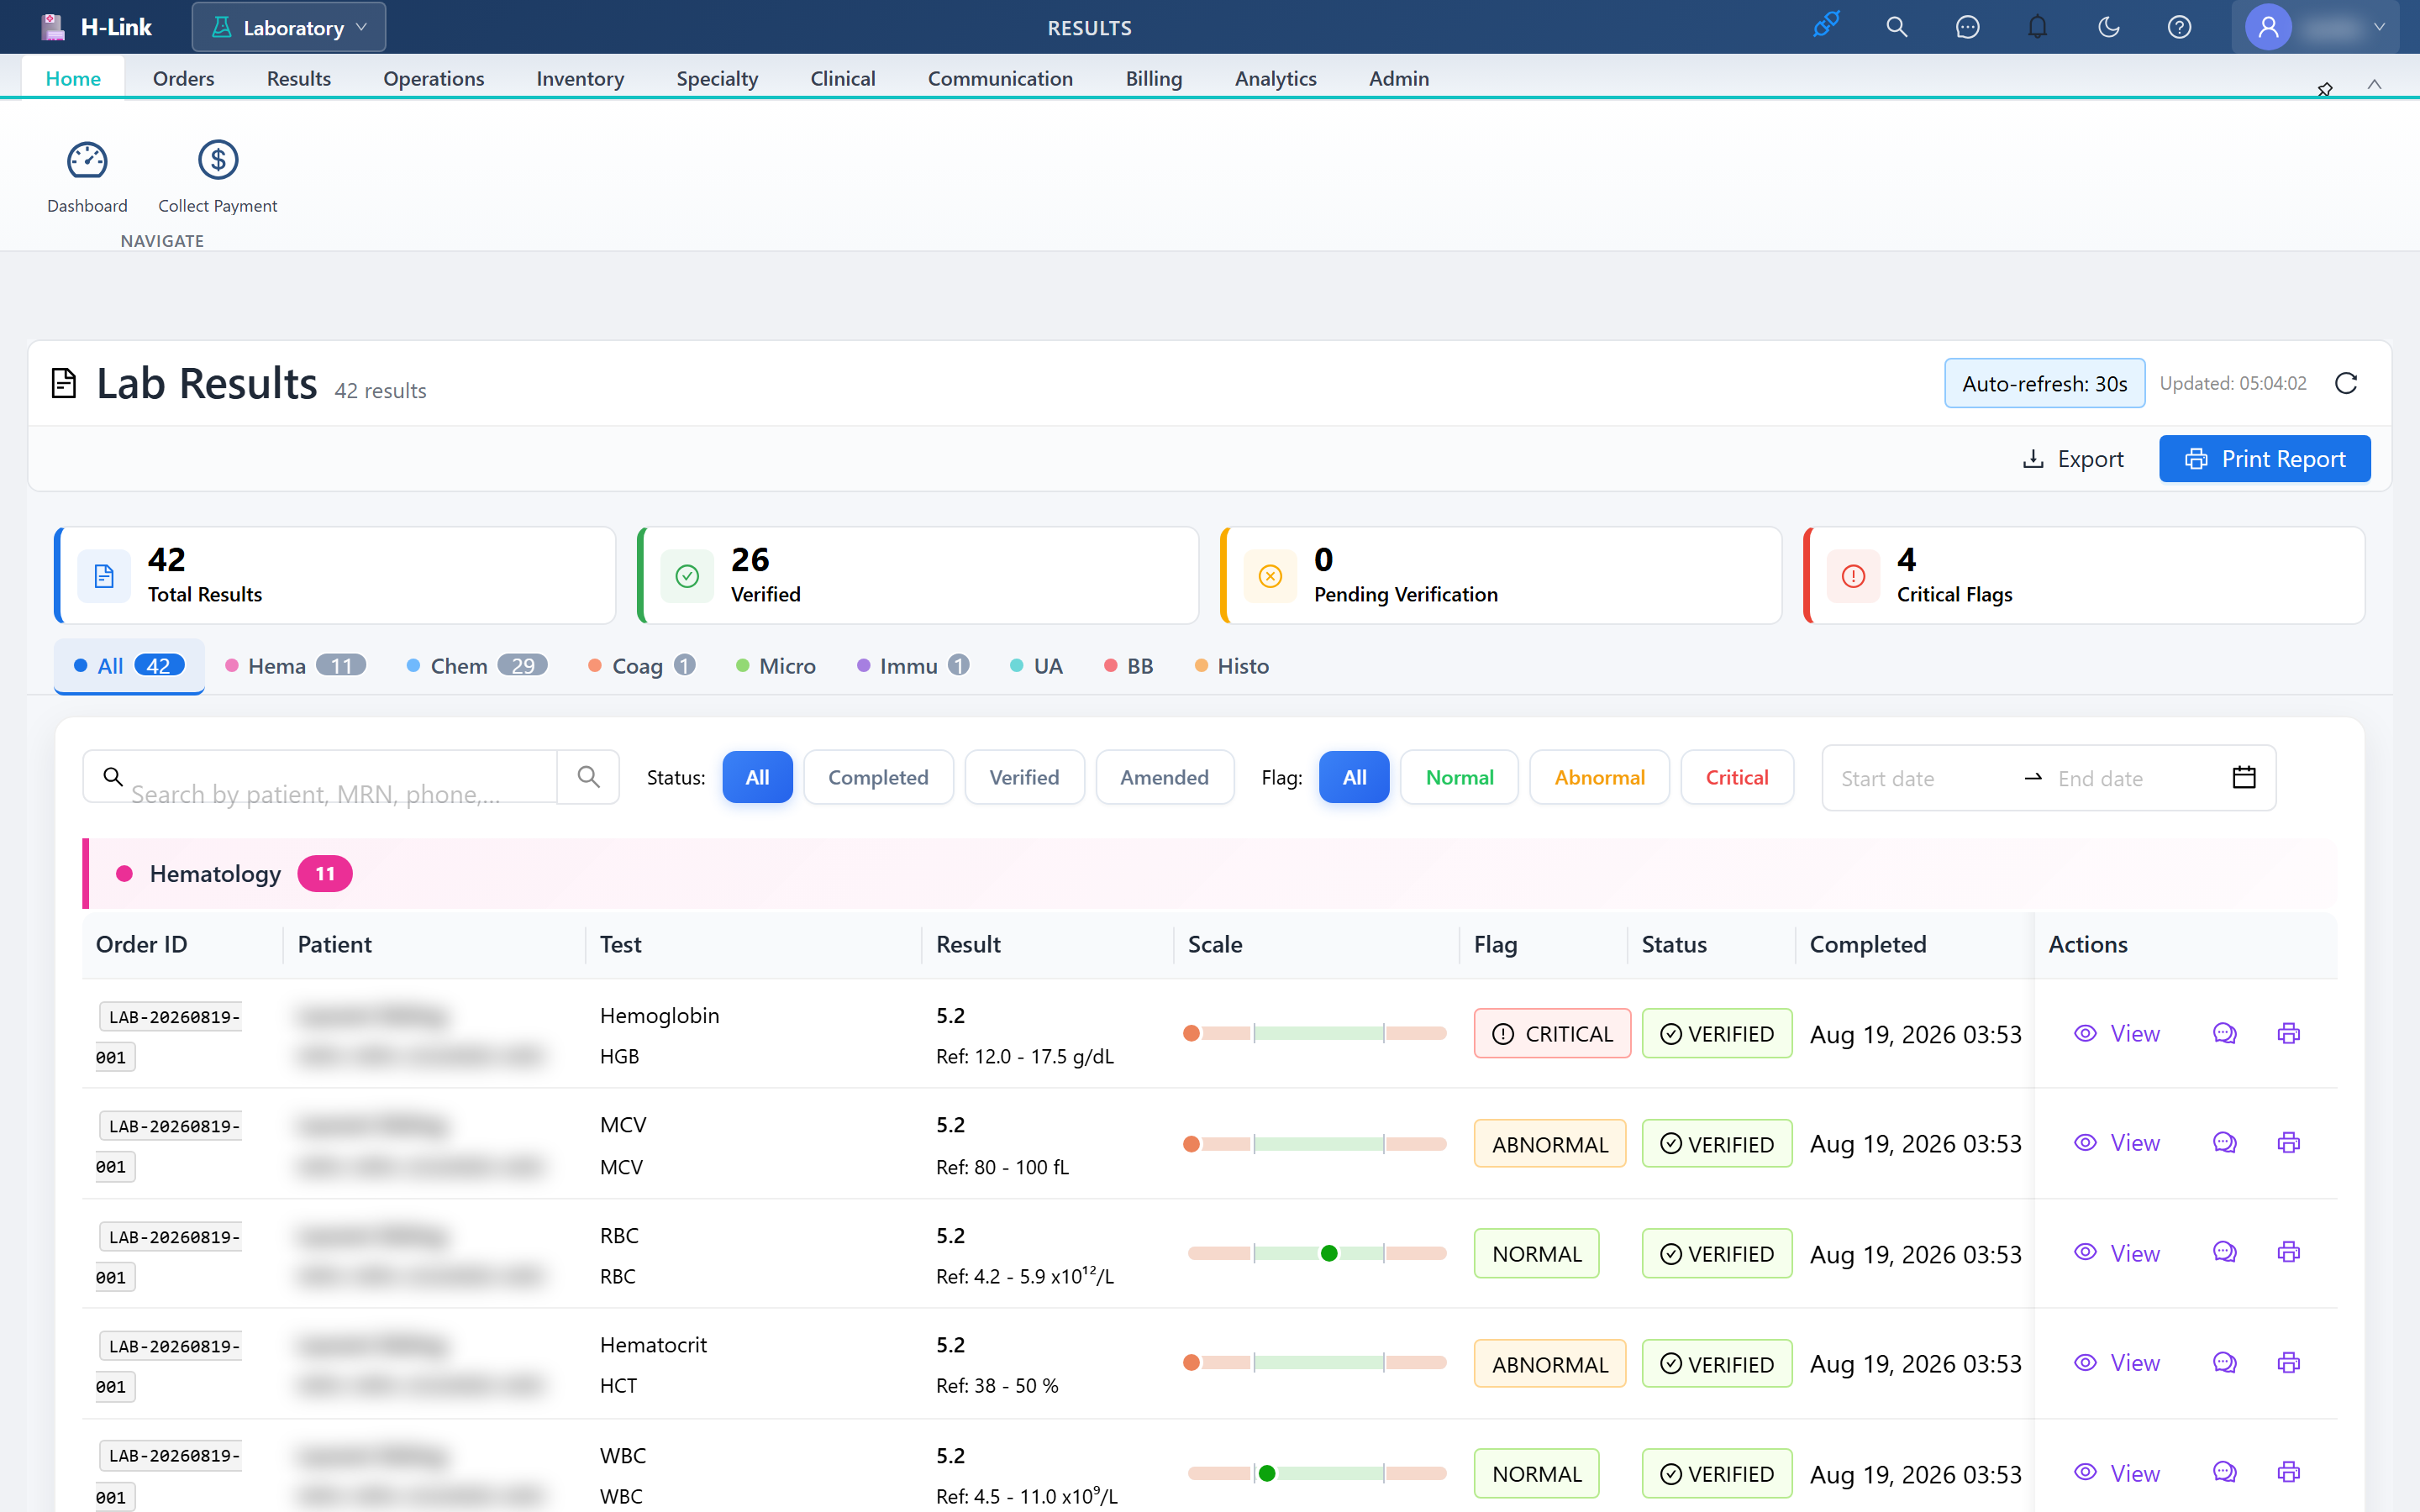Refresh lab results with circular arrow

coord(2346,383)
